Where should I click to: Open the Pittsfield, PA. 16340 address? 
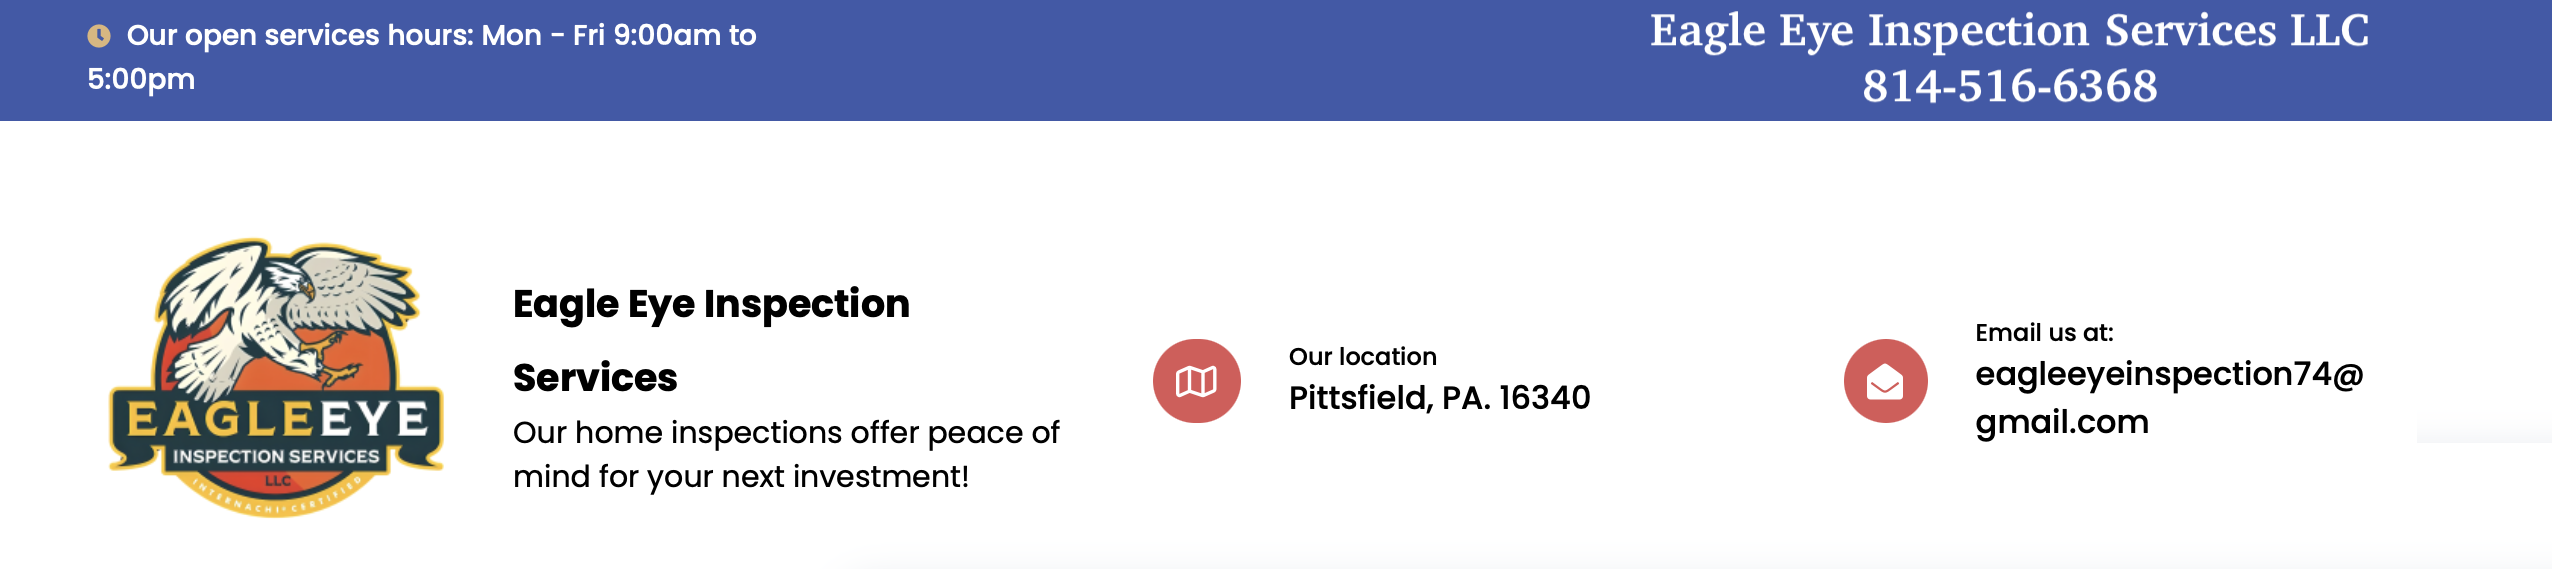(1439, 398)
